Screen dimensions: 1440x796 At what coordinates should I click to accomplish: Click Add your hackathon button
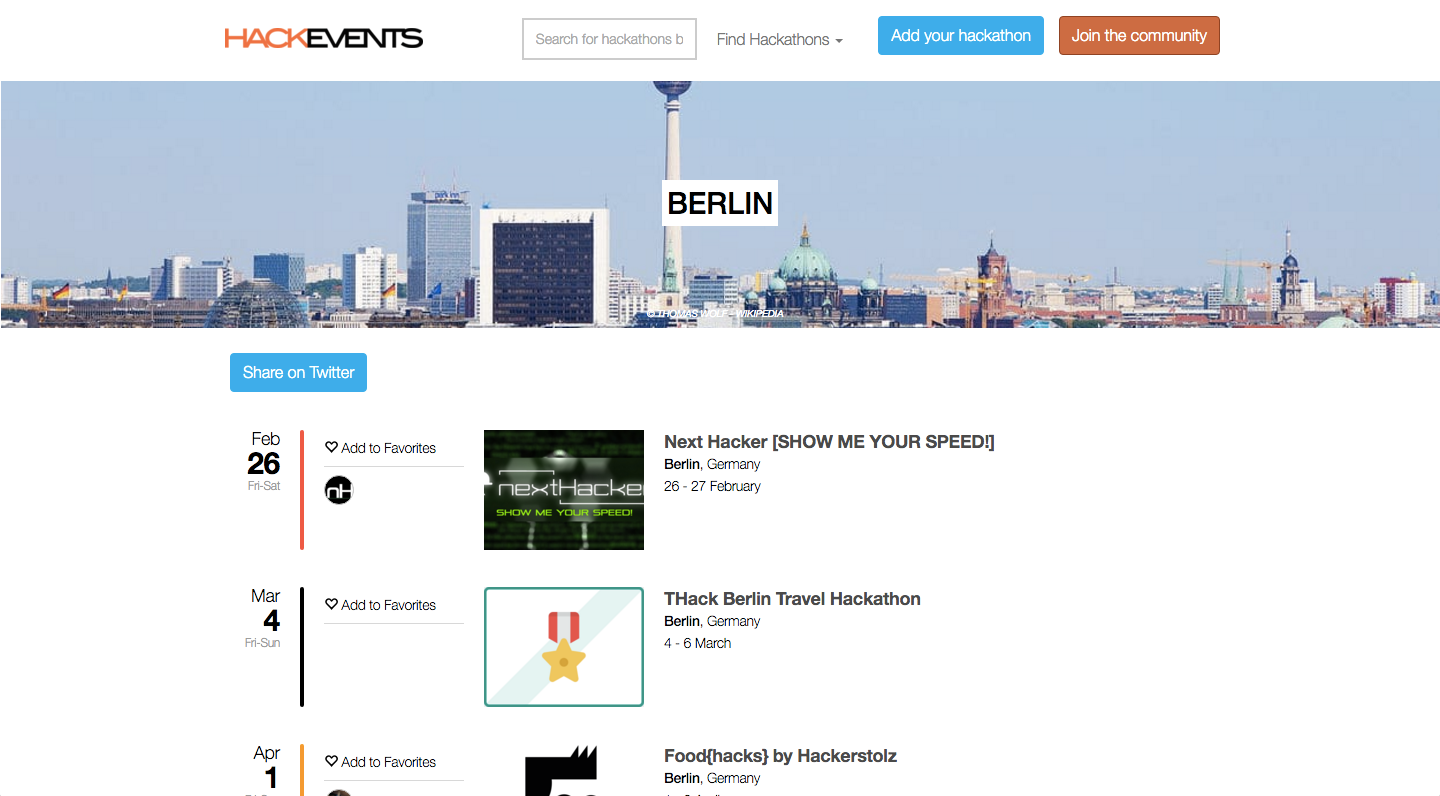click(x=961, y=36)
